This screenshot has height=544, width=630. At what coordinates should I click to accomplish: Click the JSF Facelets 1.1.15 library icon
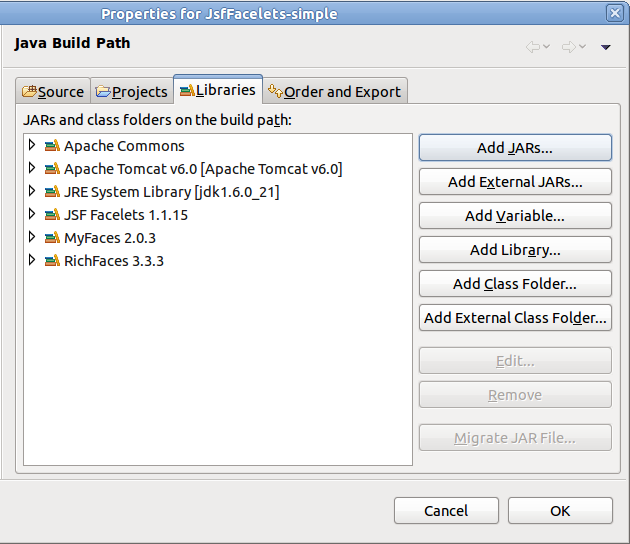tap(52, 215)
